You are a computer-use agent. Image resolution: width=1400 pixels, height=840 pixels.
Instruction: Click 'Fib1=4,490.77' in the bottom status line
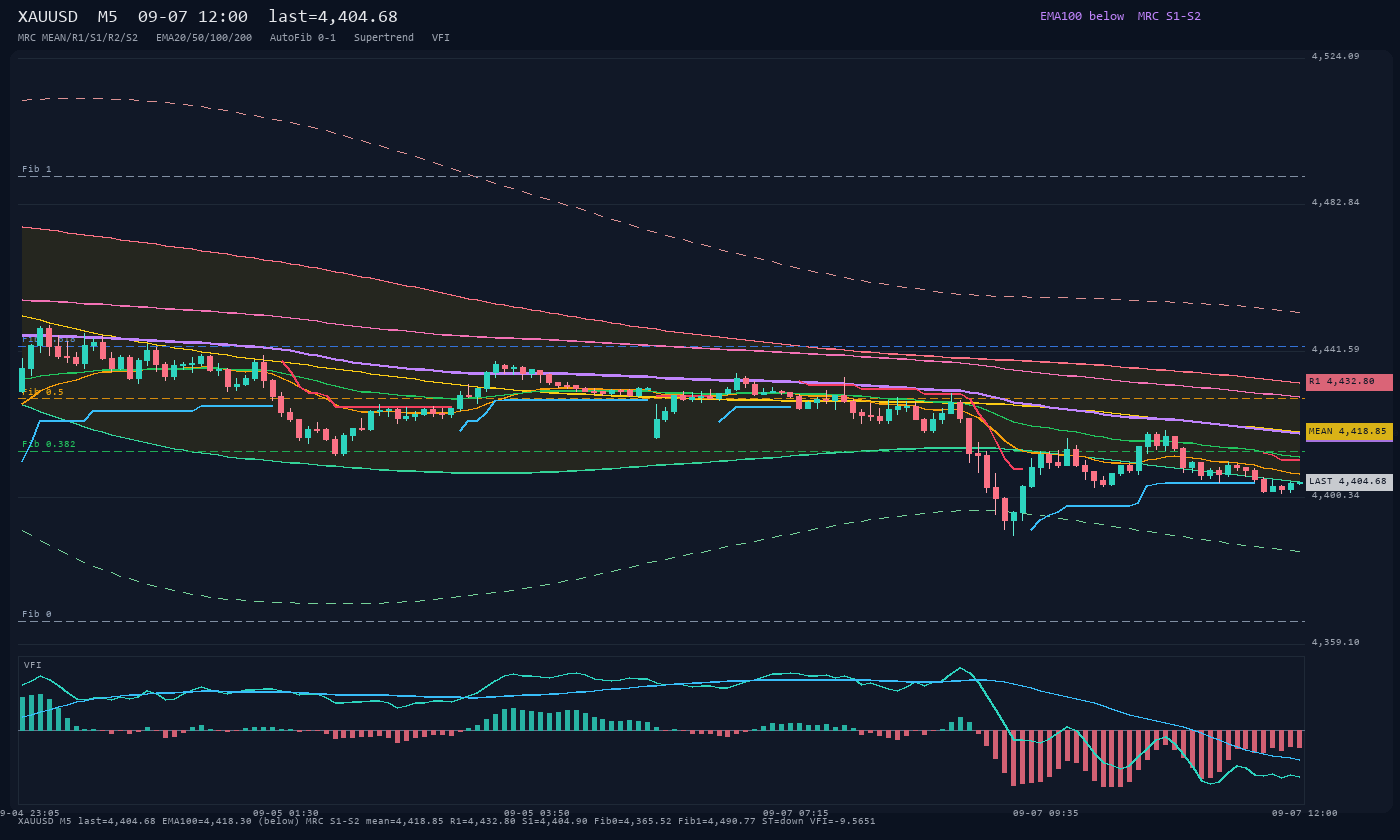(x=717, y=821)
